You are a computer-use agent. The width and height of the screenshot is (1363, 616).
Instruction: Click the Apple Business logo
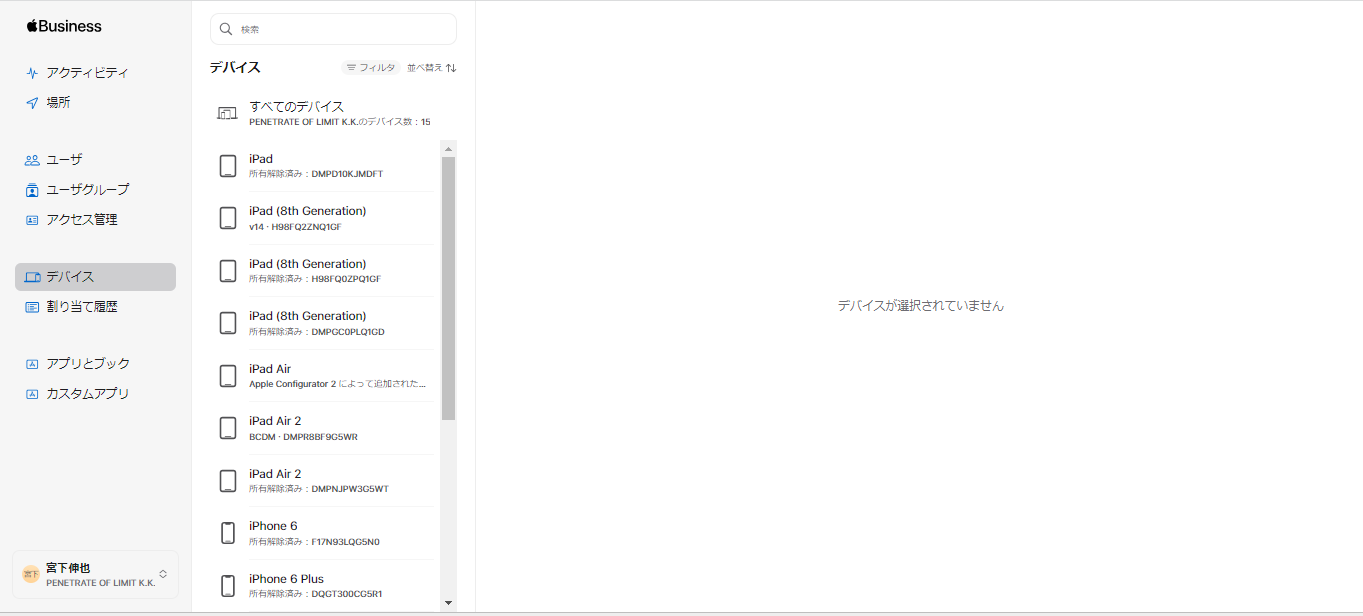click(x=64, y=26)
